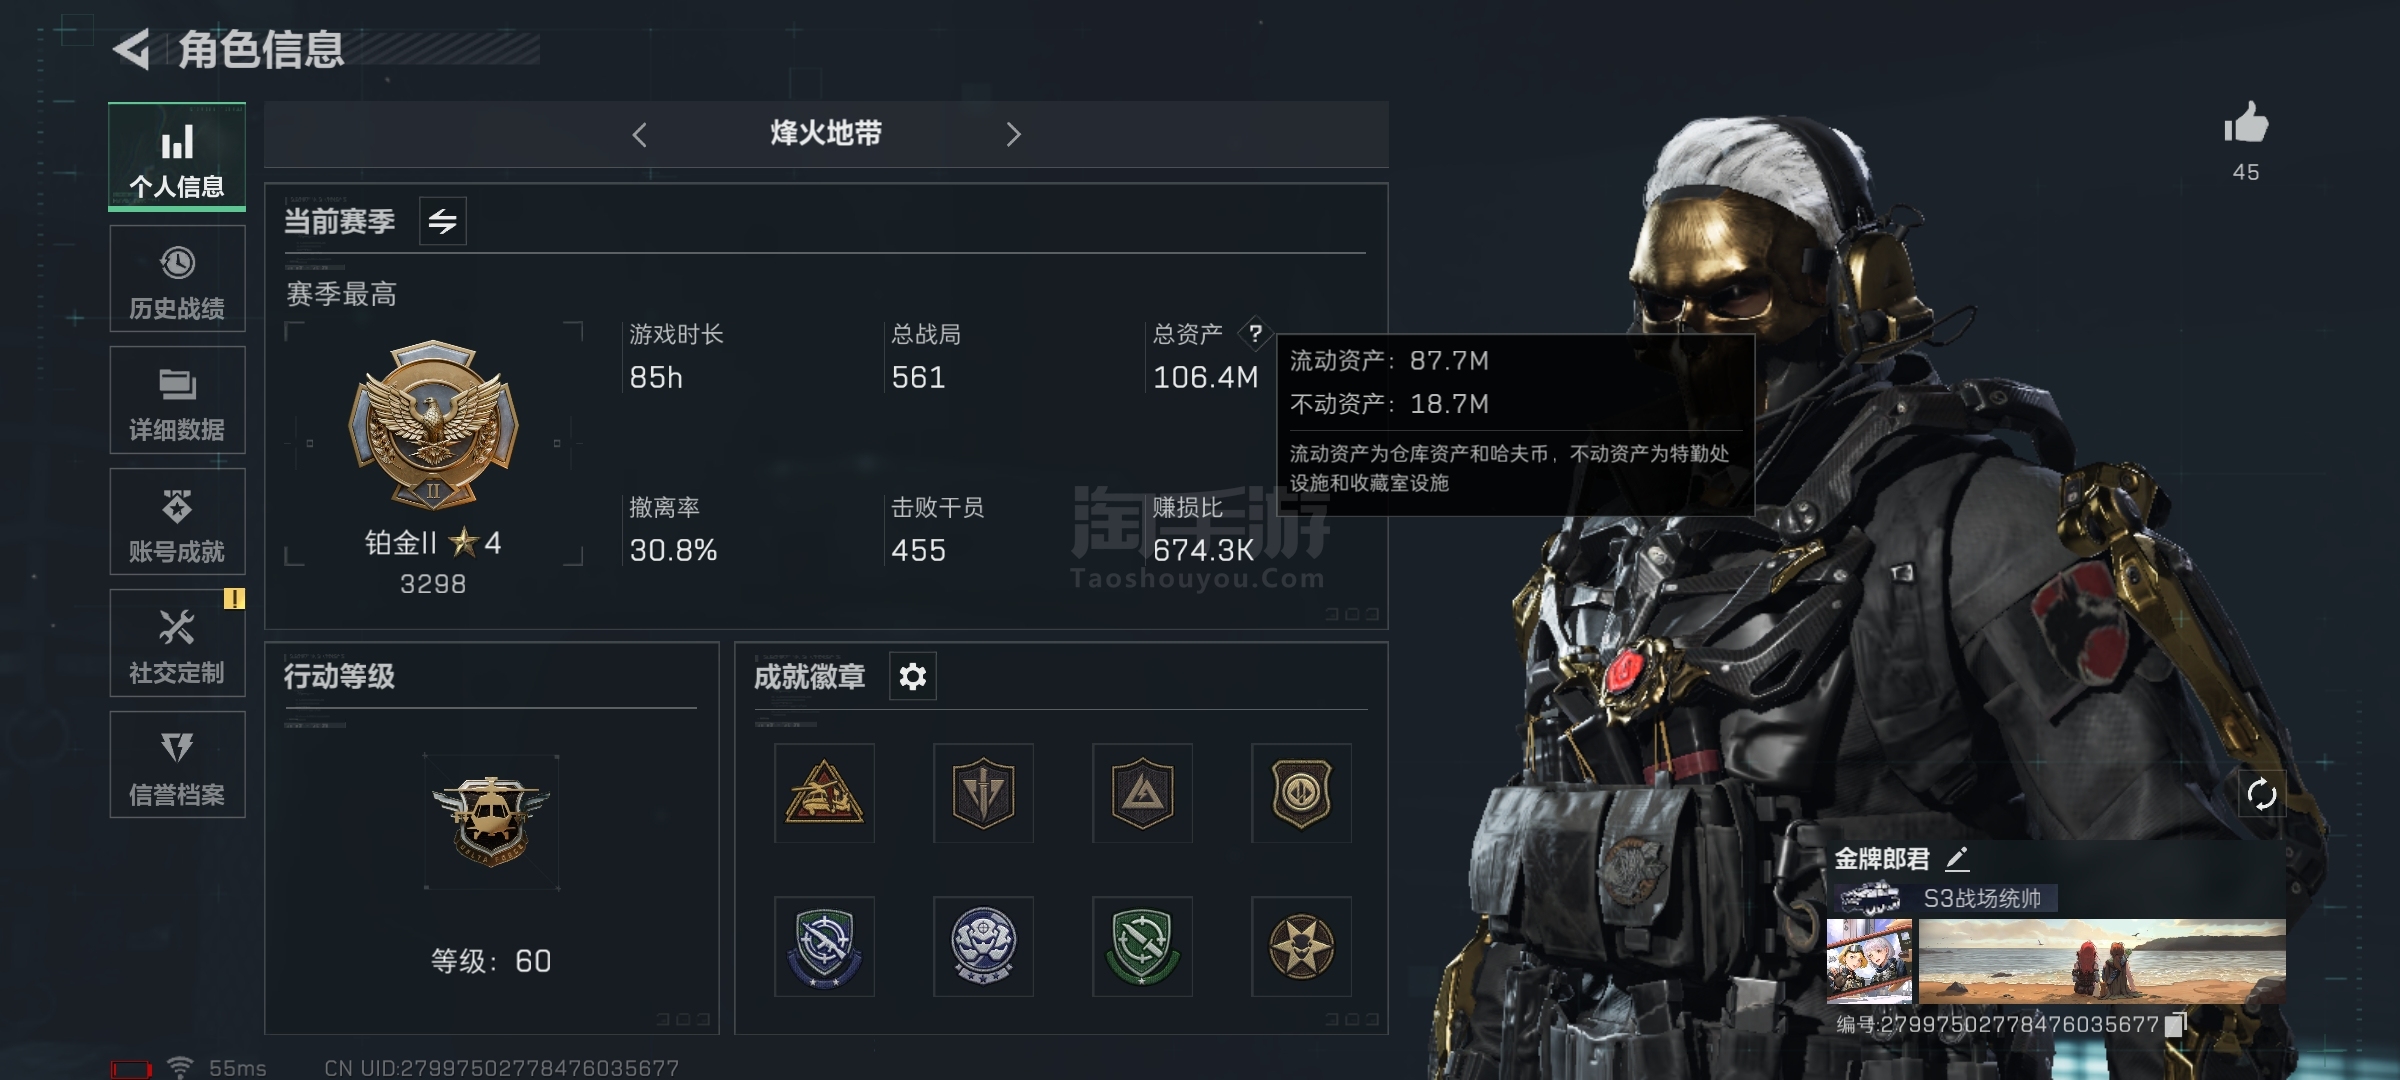The height and width of the screenshot is (1080, 2400).
Task: Click the rotate character refresh icon
Action: click(2261, 795)
